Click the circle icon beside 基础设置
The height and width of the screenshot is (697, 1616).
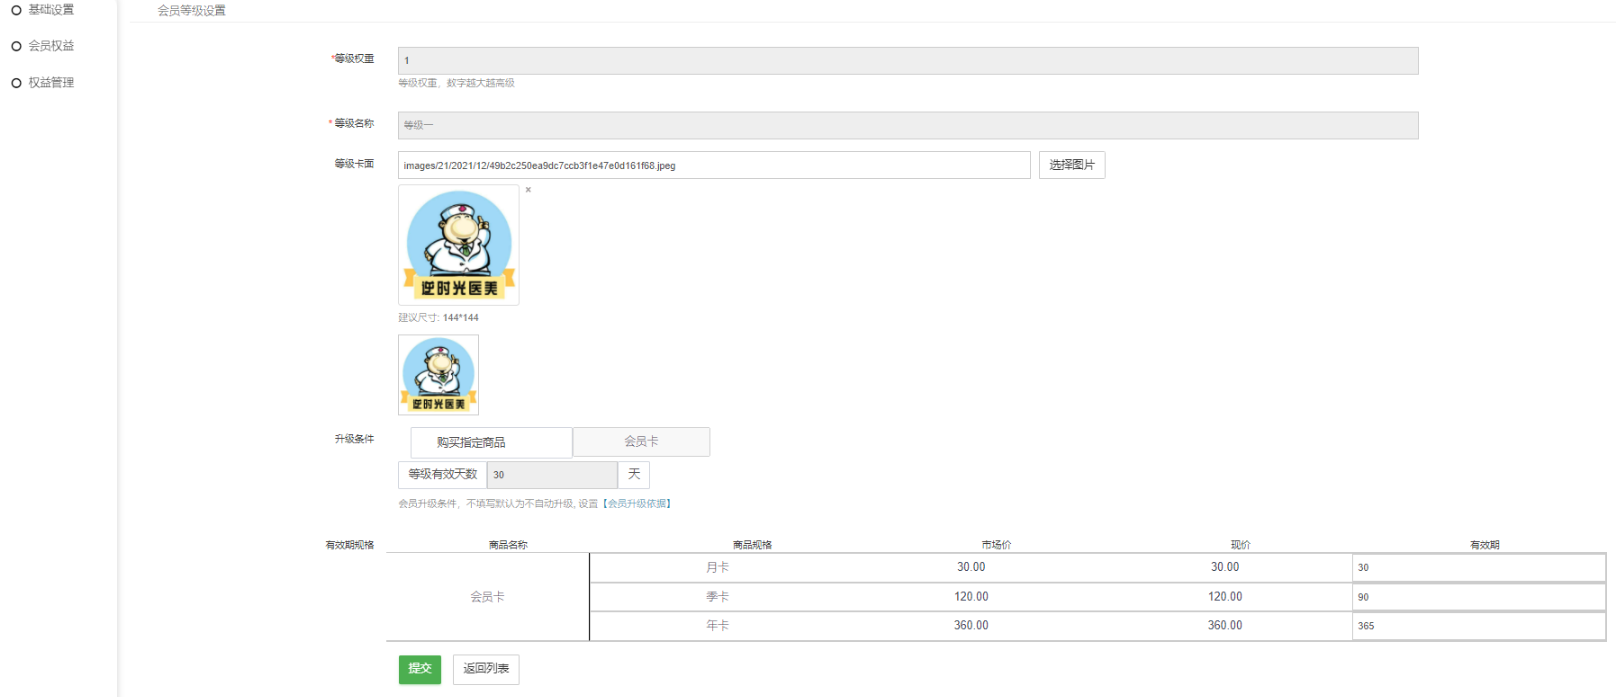(x=16, y=10)
